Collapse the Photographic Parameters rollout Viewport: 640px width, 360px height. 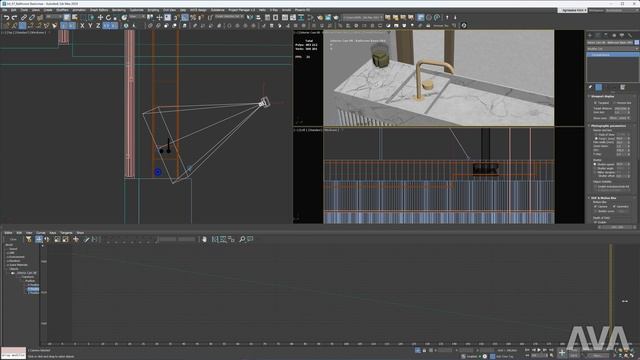[608, 126]
